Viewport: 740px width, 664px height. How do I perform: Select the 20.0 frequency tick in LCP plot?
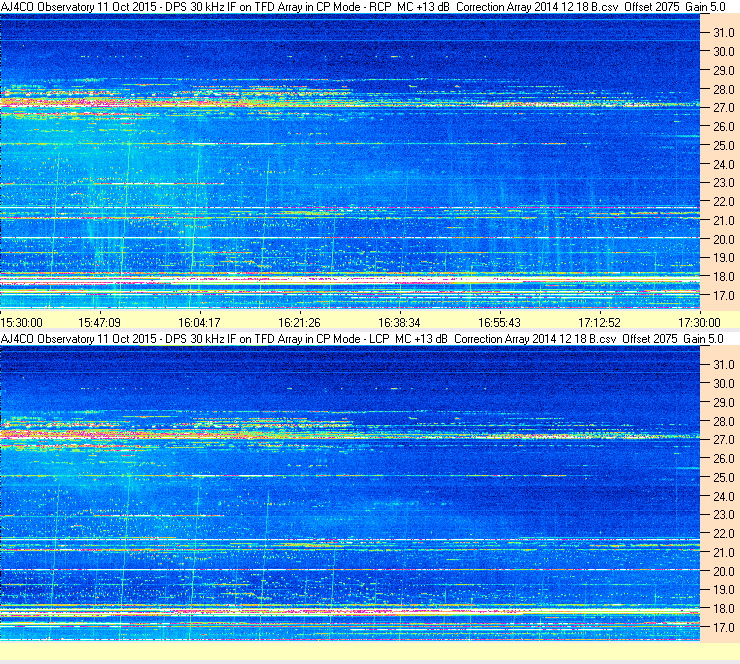723,572
